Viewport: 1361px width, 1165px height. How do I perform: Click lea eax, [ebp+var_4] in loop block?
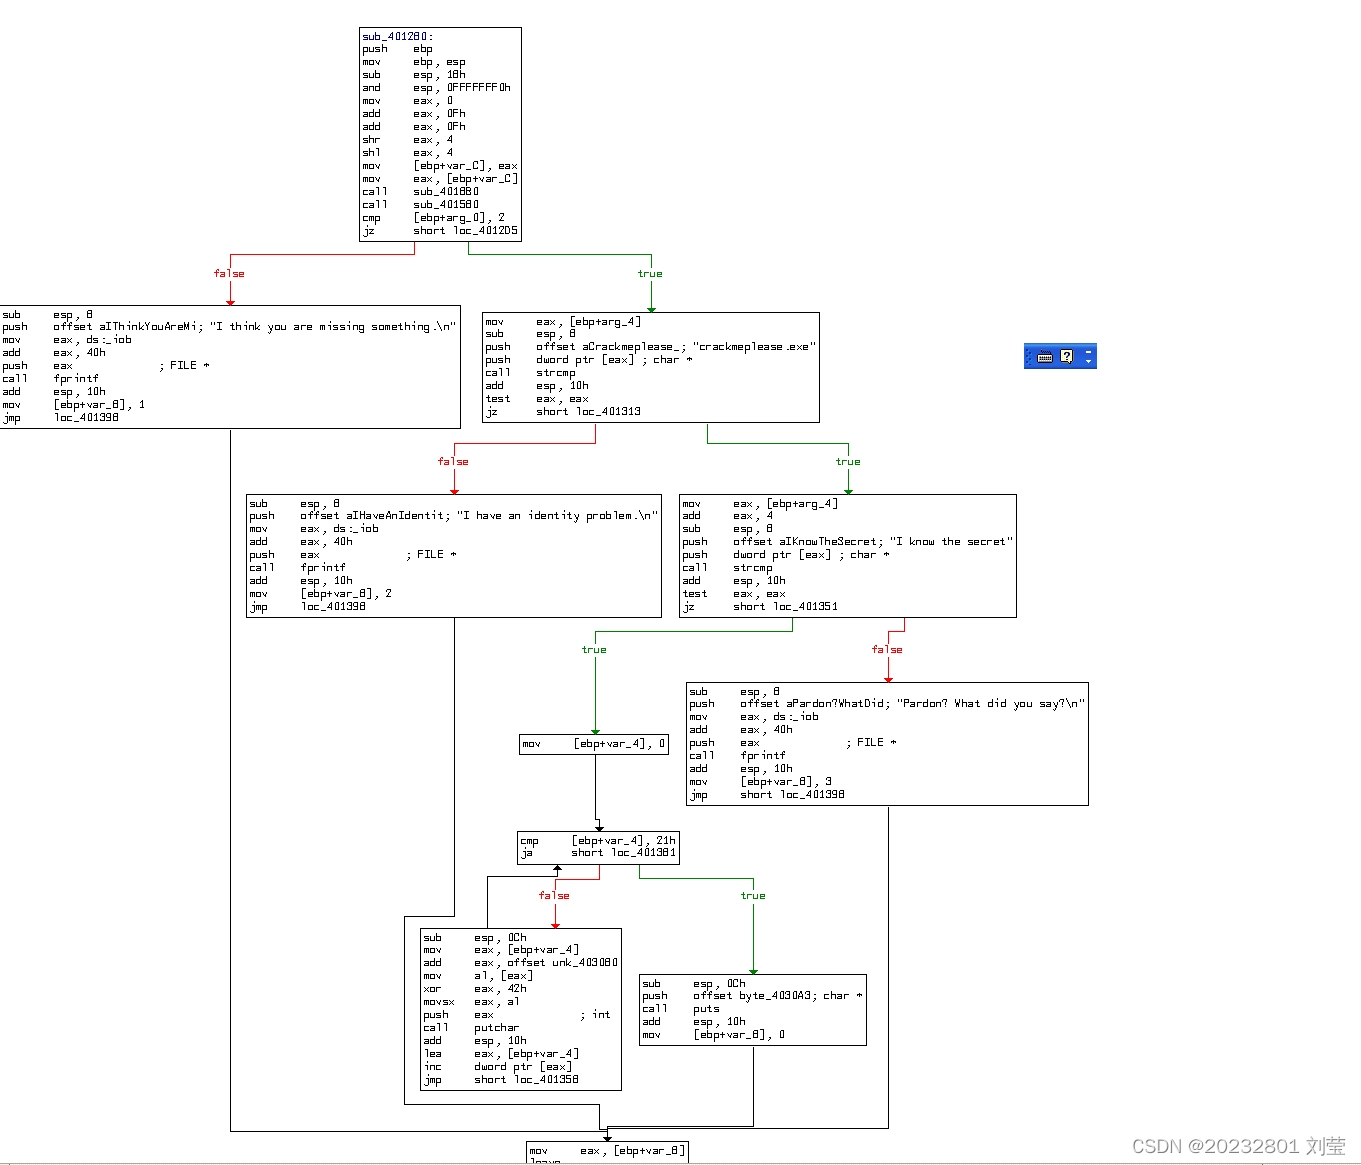(501, 1053)
